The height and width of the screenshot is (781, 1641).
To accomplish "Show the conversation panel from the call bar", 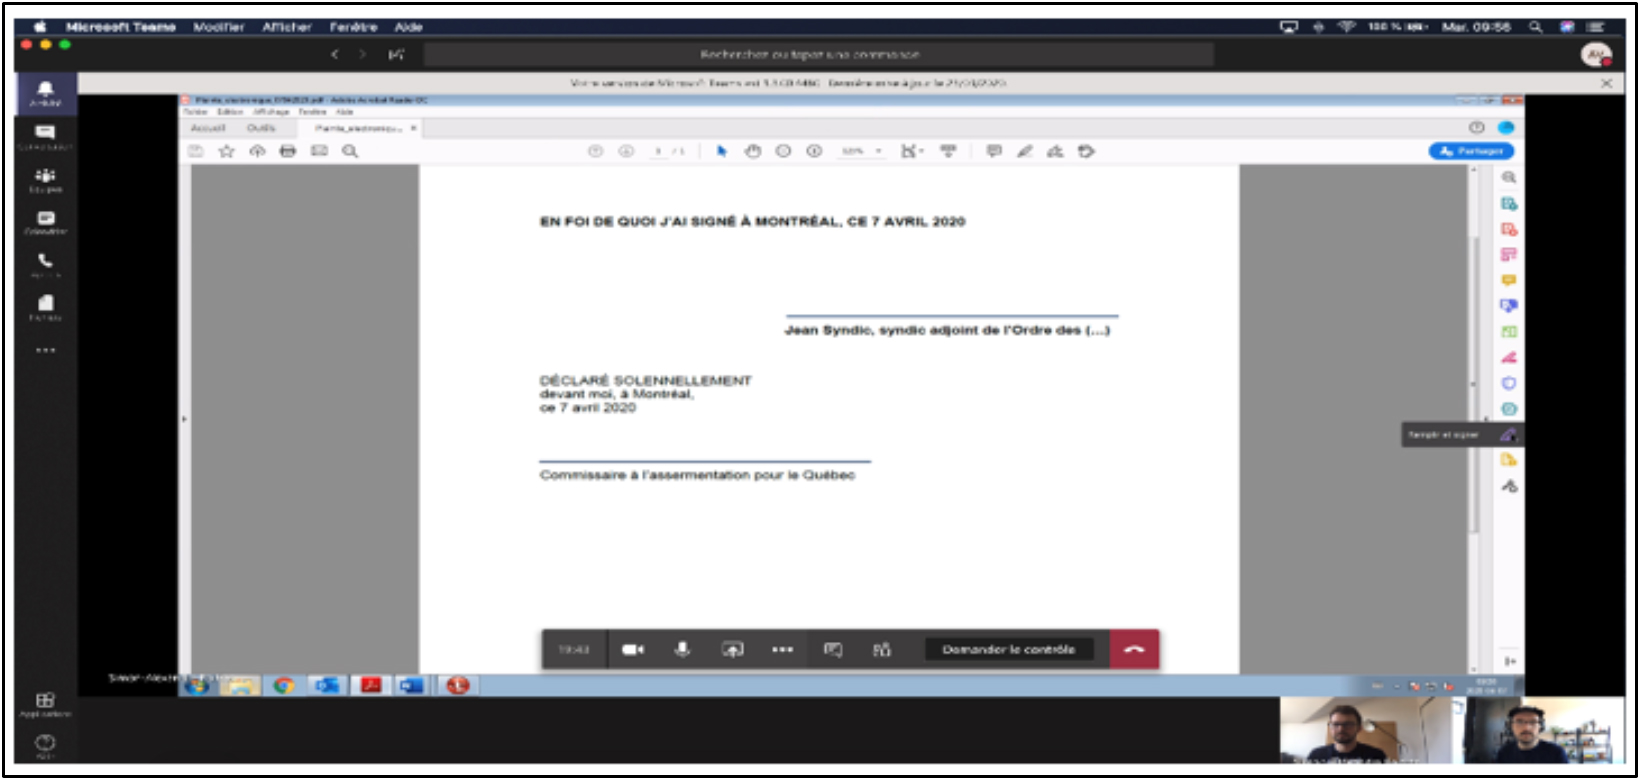I will pyautogui.click(x=832, y=650).
